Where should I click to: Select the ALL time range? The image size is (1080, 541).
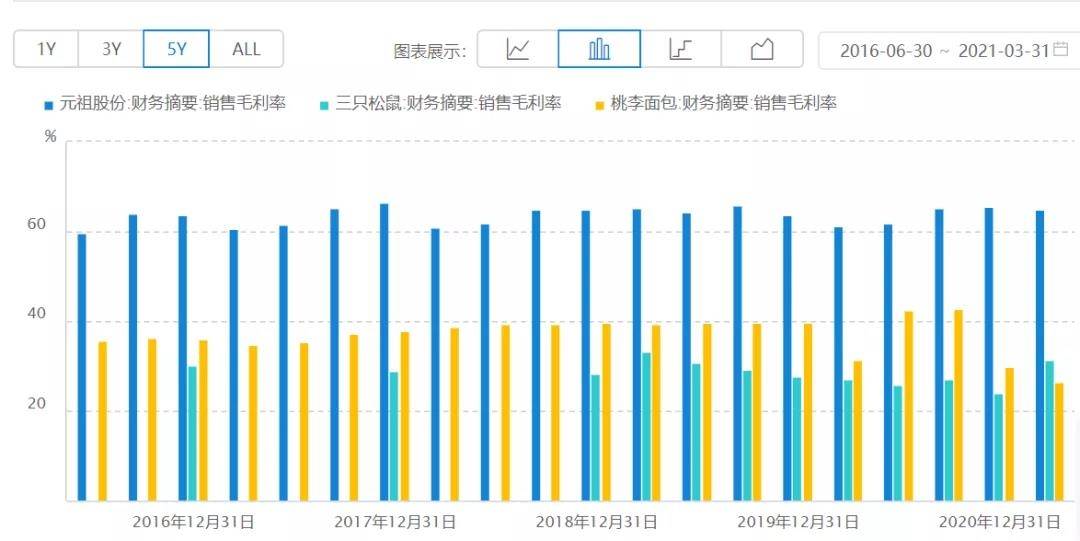(x=246, y=49)
